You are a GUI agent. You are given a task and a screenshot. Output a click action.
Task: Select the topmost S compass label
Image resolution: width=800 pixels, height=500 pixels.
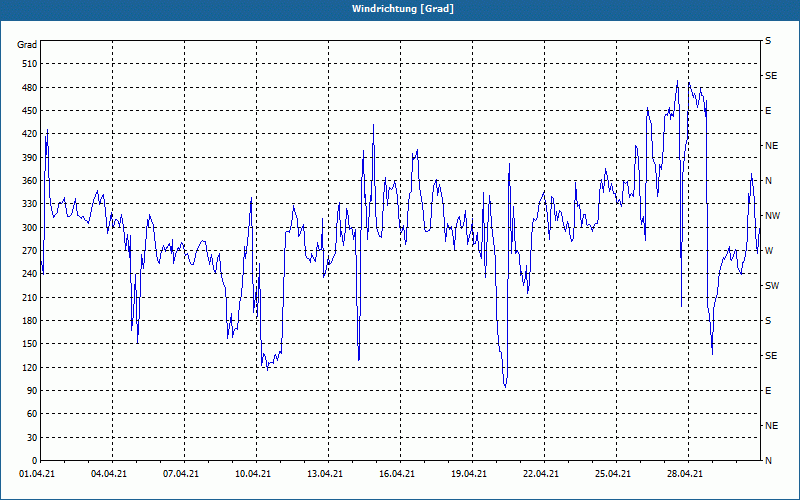click(x=768, y=41)
